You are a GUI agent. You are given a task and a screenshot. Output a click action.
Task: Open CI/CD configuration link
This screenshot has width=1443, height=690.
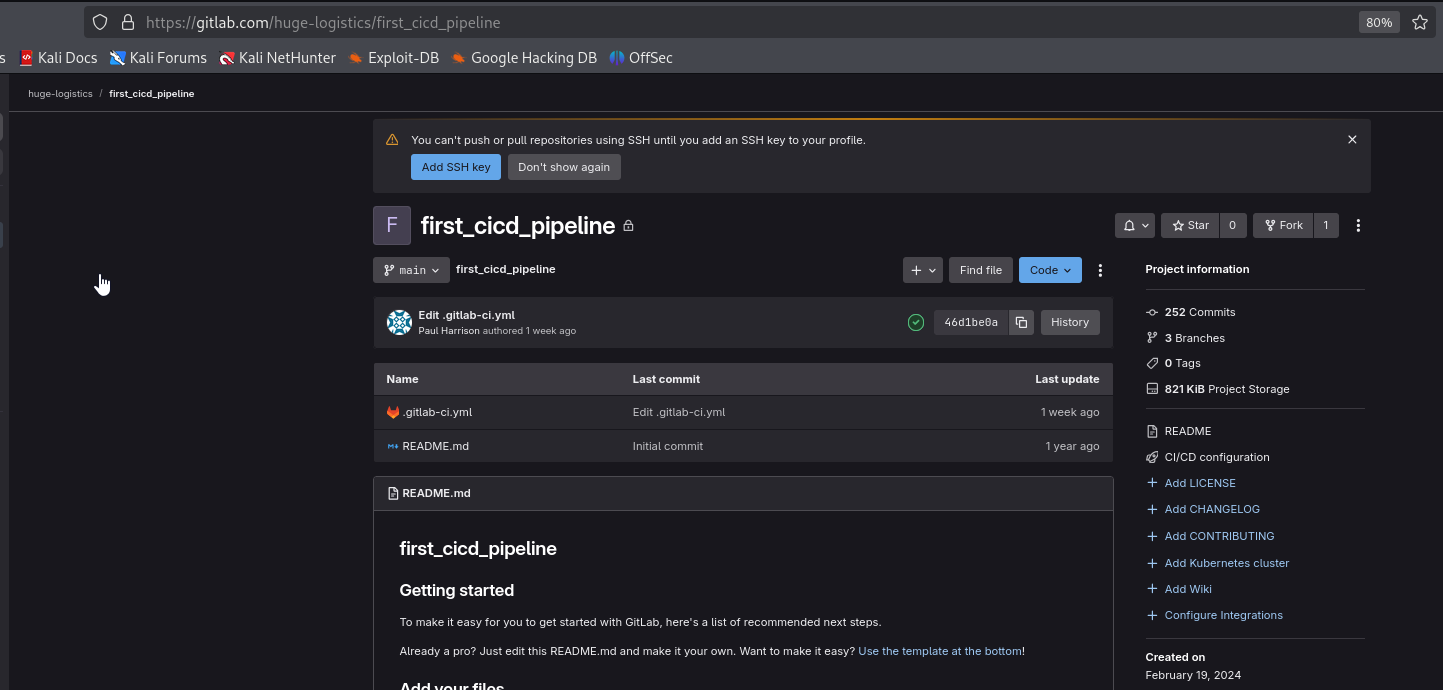tap(1217, 457)
